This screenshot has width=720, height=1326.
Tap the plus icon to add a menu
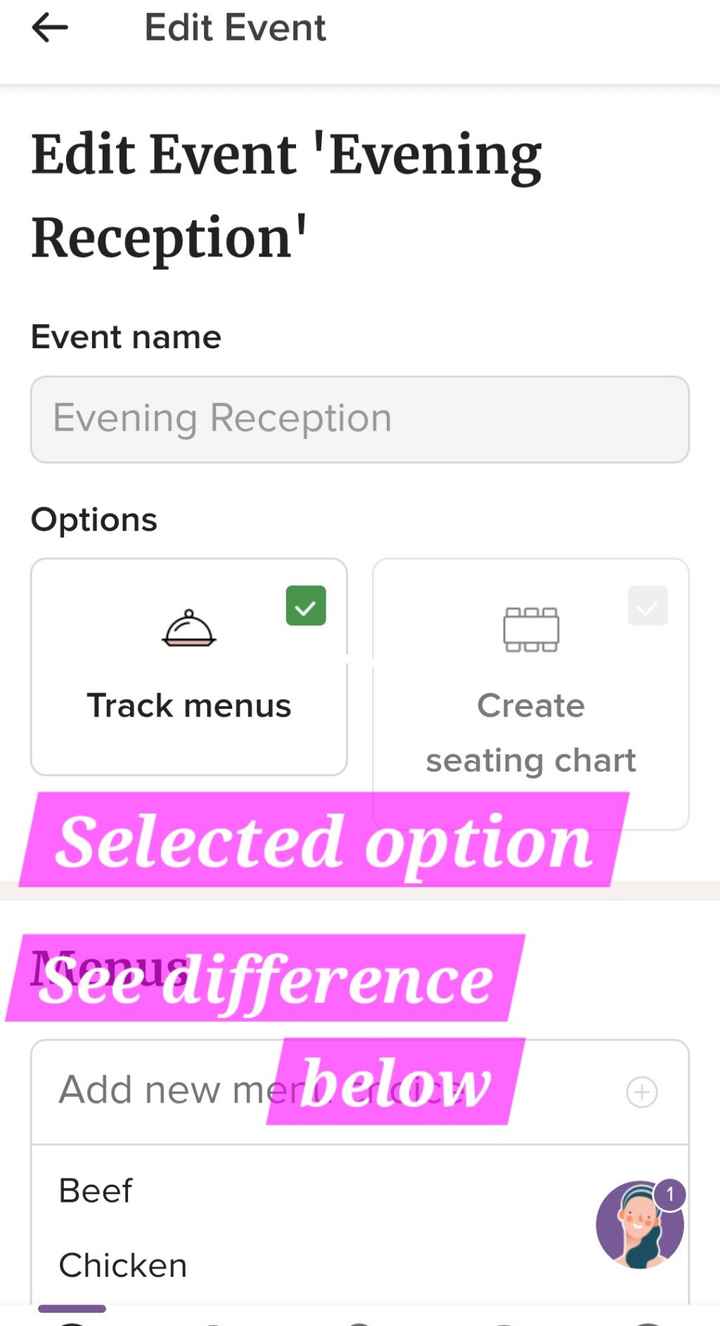(x=641, y=1092)
